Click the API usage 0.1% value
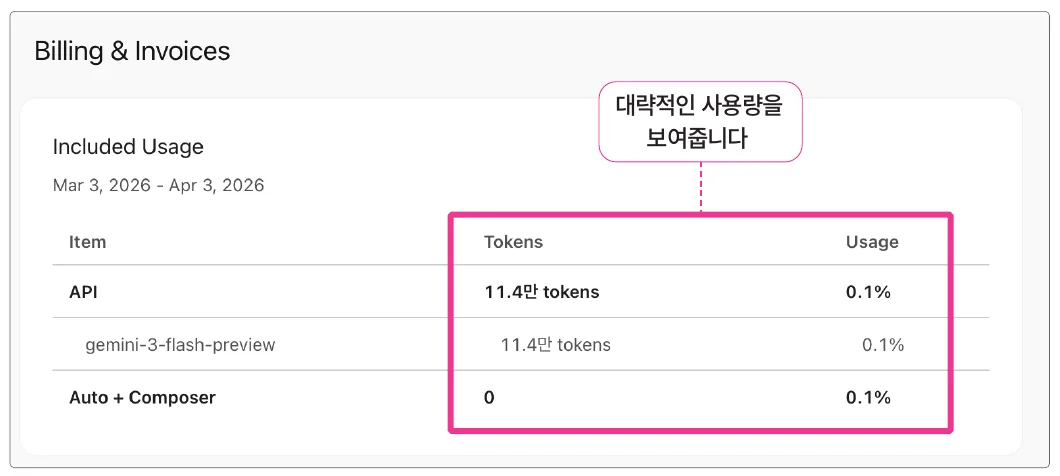Screen dimensions: 1060x476 tap(868, 292)
